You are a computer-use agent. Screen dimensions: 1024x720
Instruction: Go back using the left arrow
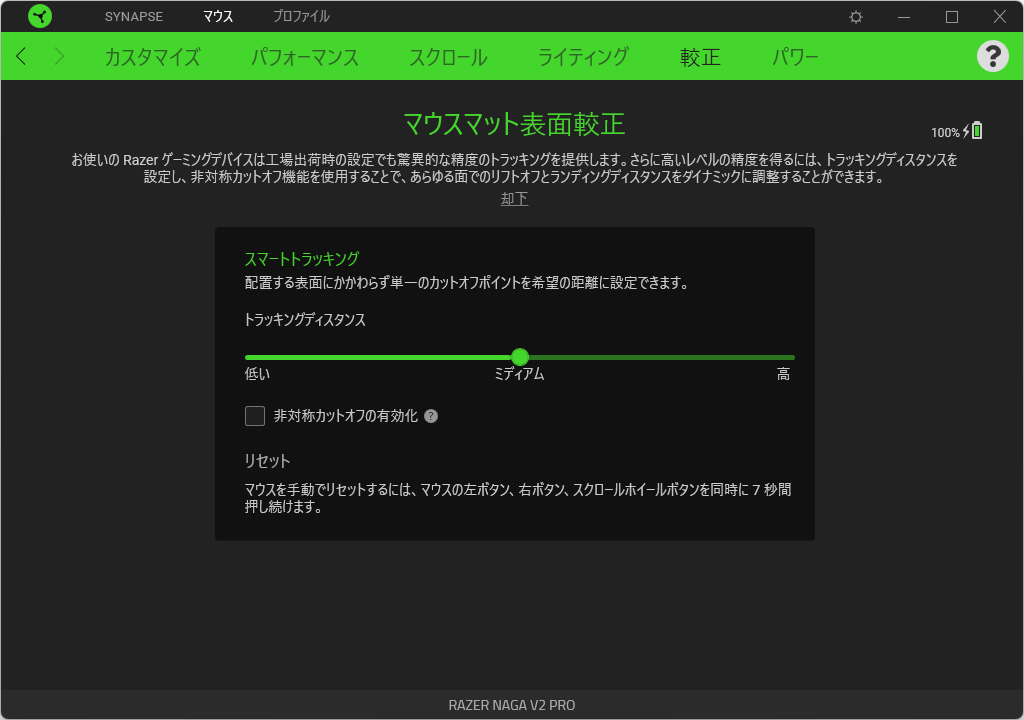click(x=22, y=56)
